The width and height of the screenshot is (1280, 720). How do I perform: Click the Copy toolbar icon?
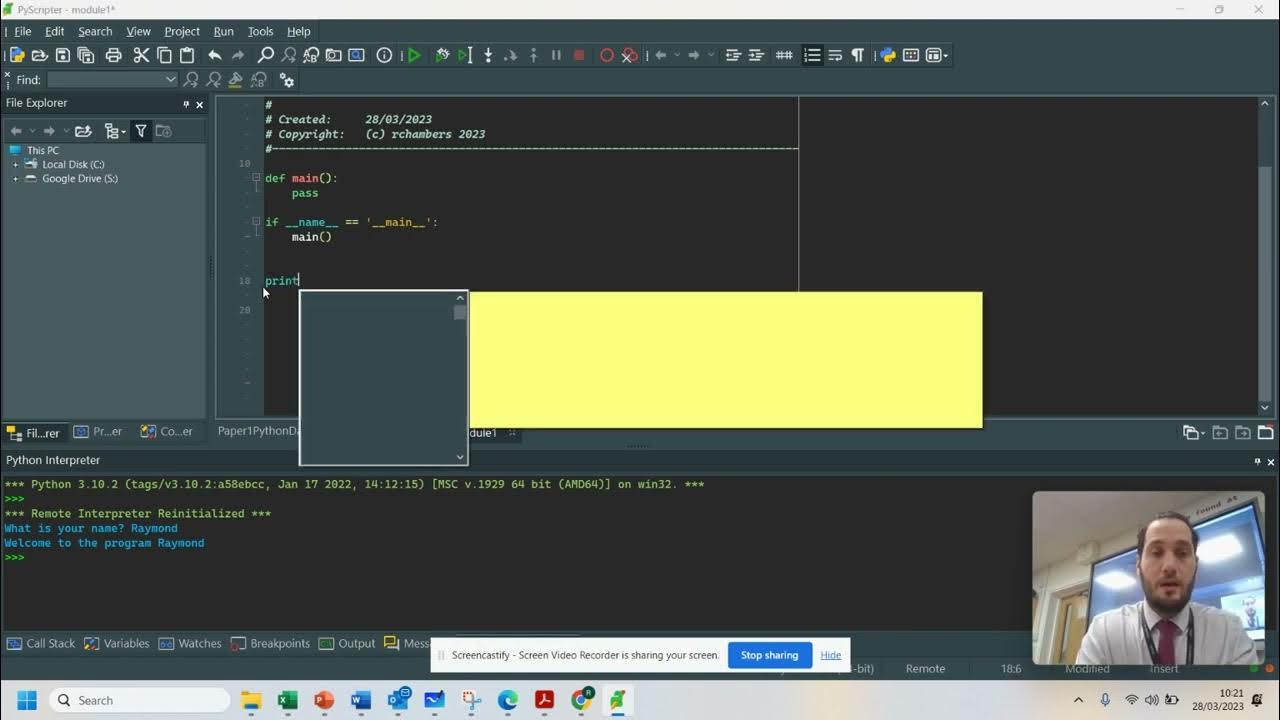coord(164,56)
